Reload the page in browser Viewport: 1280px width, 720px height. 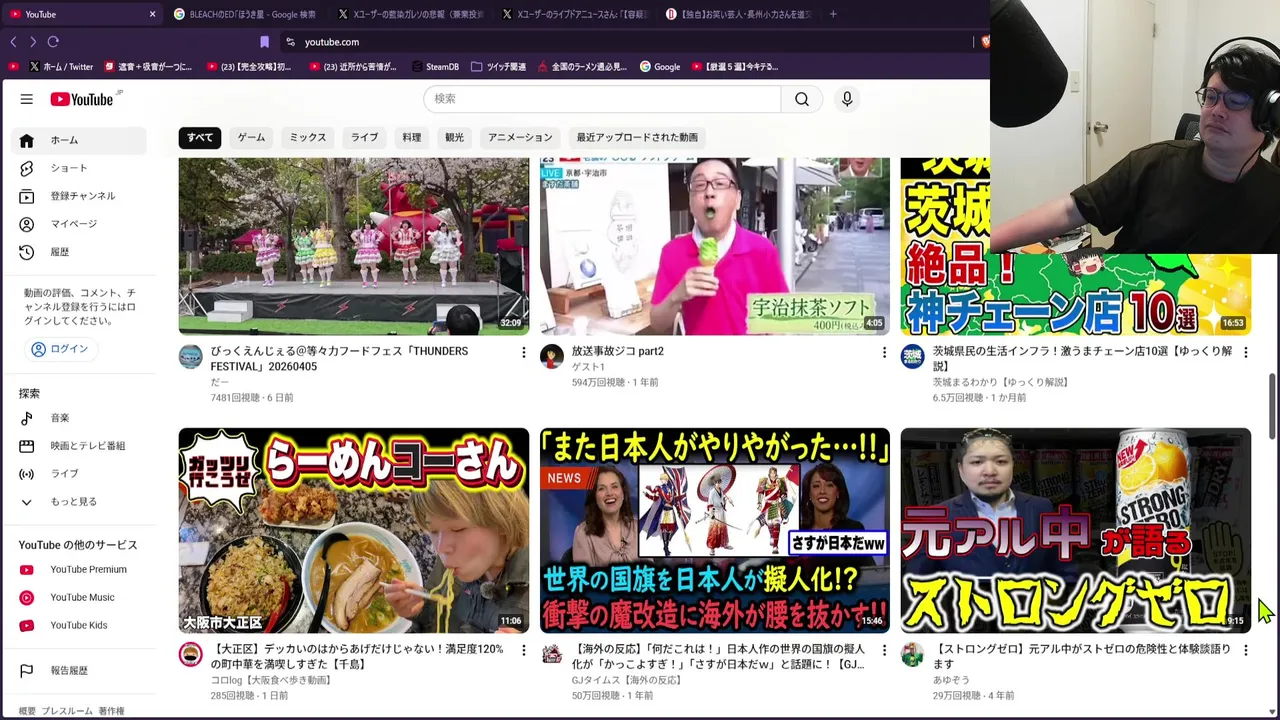point(53,42)
